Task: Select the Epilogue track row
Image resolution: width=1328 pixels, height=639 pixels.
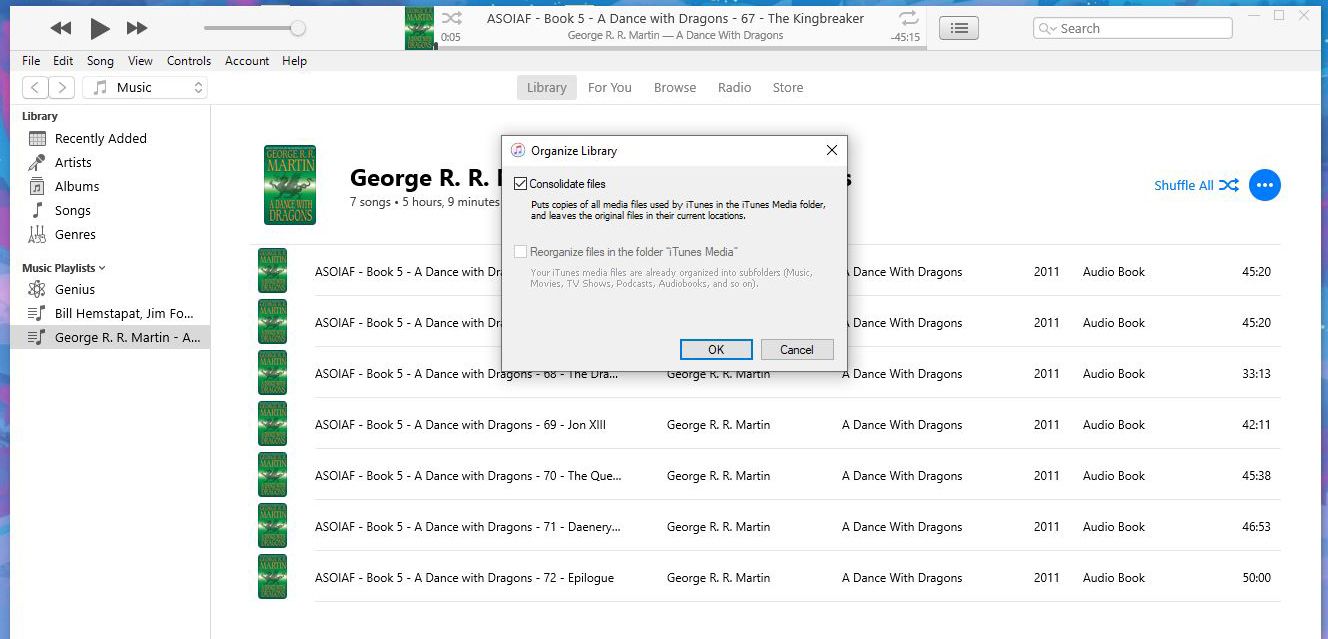Action: 464,578
